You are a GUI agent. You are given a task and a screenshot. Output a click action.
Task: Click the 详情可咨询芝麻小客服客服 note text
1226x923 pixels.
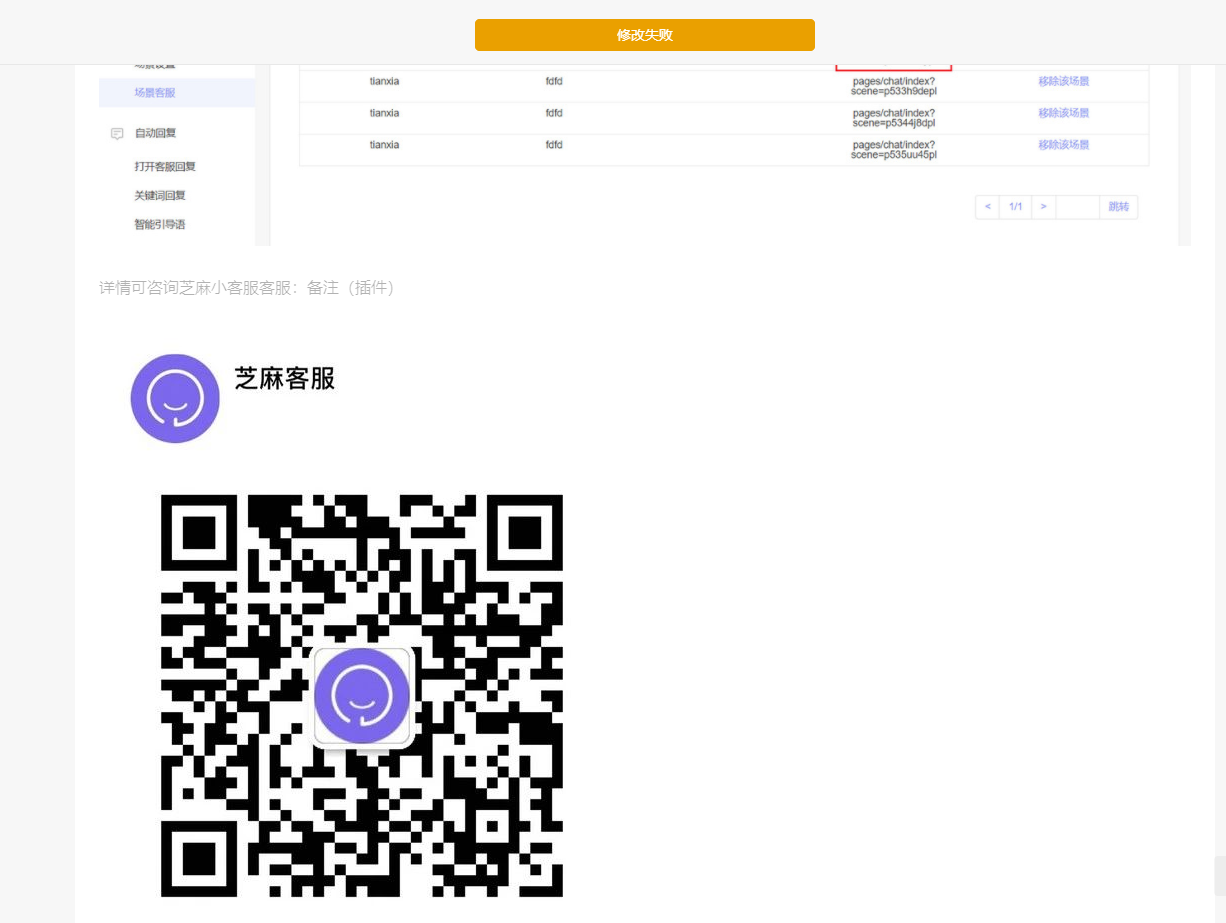point(247,288)
